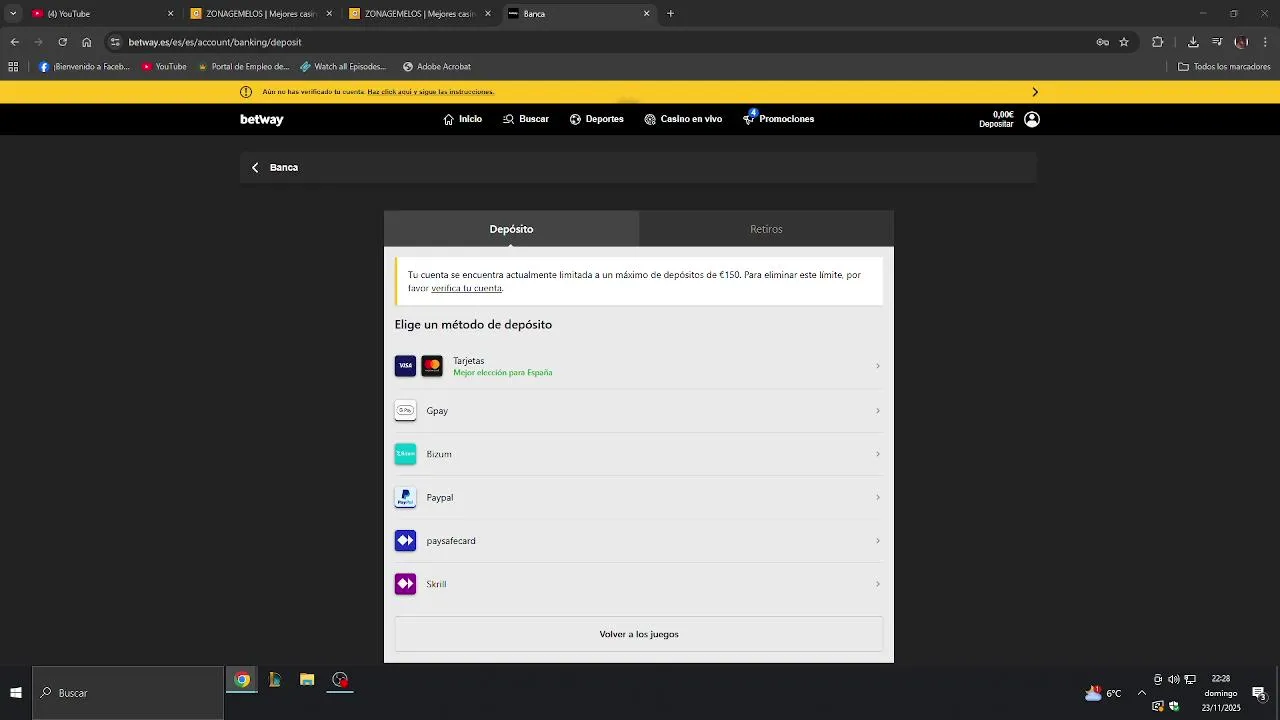Click the browser back arrow
The image size is (1280, 720).
click(x=14, y=42)
